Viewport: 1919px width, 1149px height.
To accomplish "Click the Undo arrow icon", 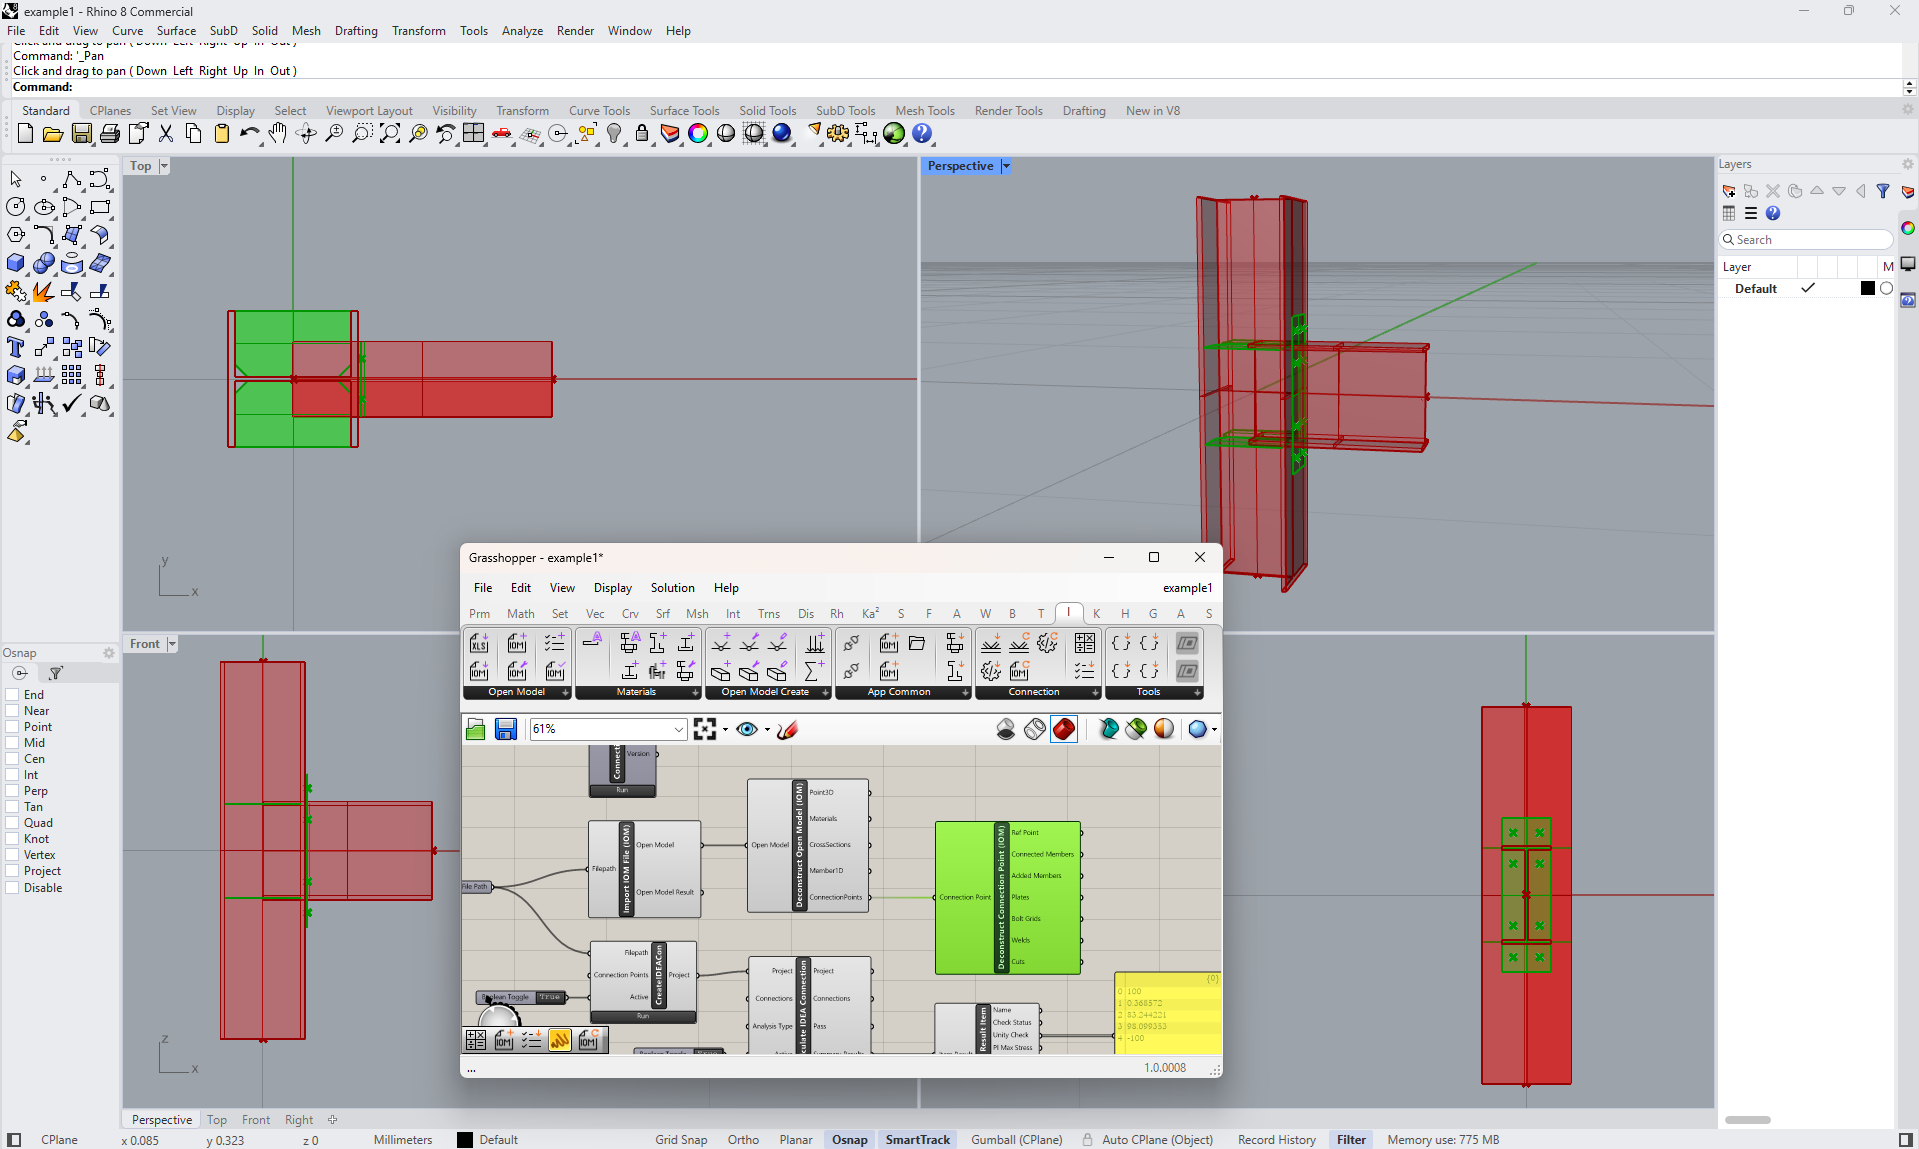I will pyautogui.click(x=249, y=134).
